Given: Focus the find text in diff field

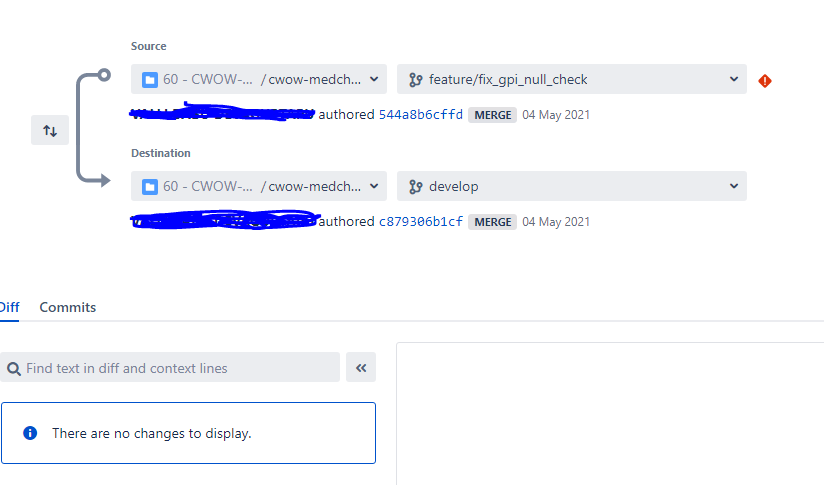Looking at the screenshot, I should 170,367.
